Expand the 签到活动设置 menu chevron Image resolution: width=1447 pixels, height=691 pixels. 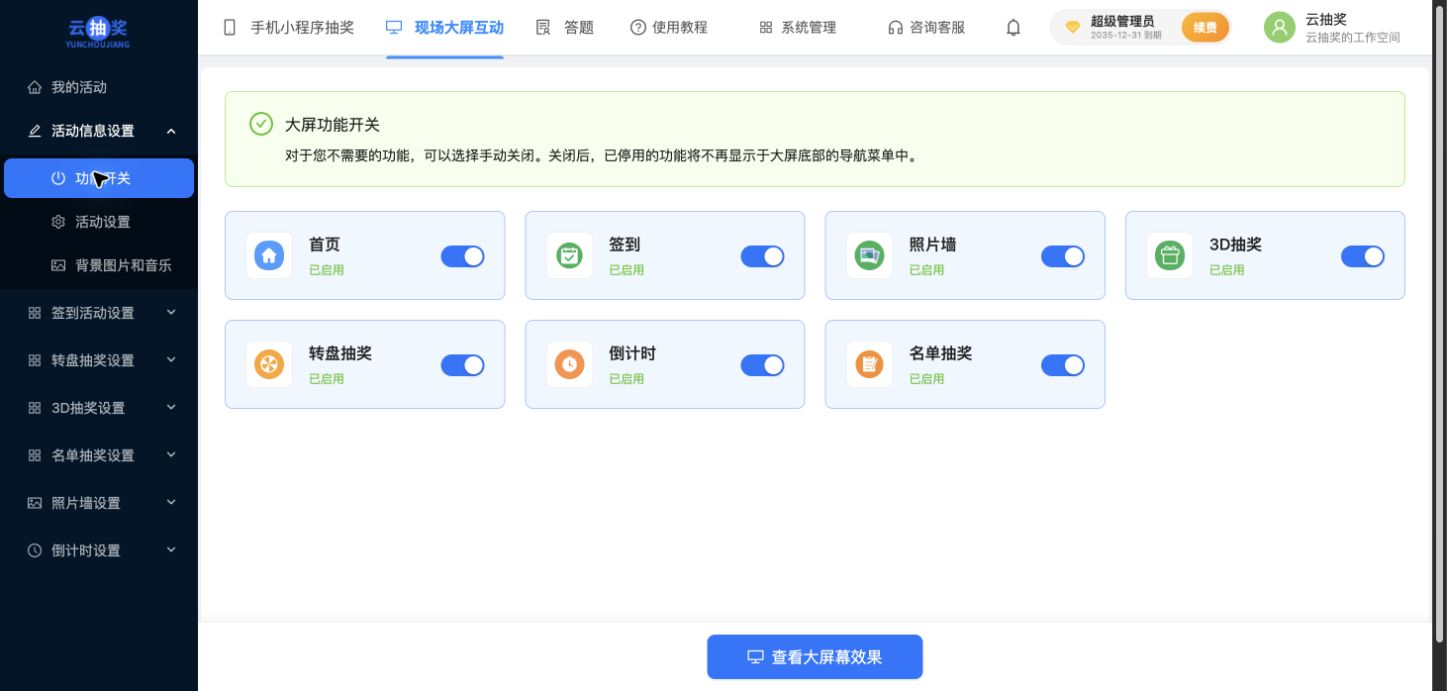coord(171,312)
